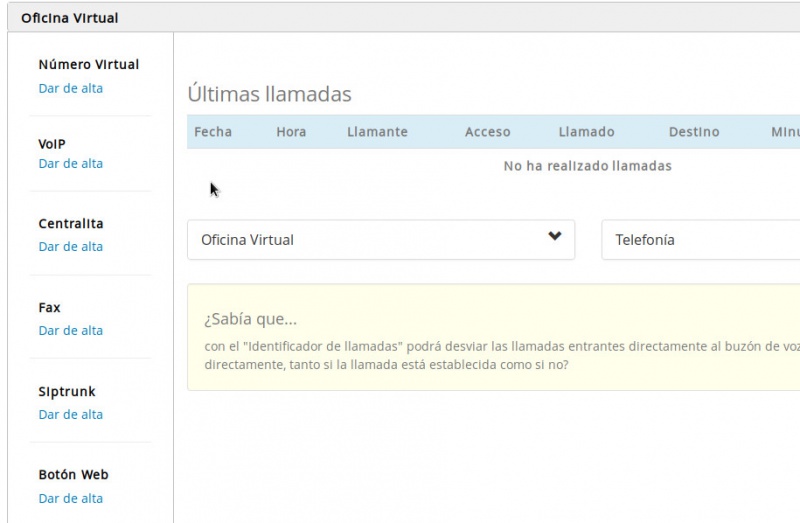Register Botón Web using Dar de alta

point(70,498)
